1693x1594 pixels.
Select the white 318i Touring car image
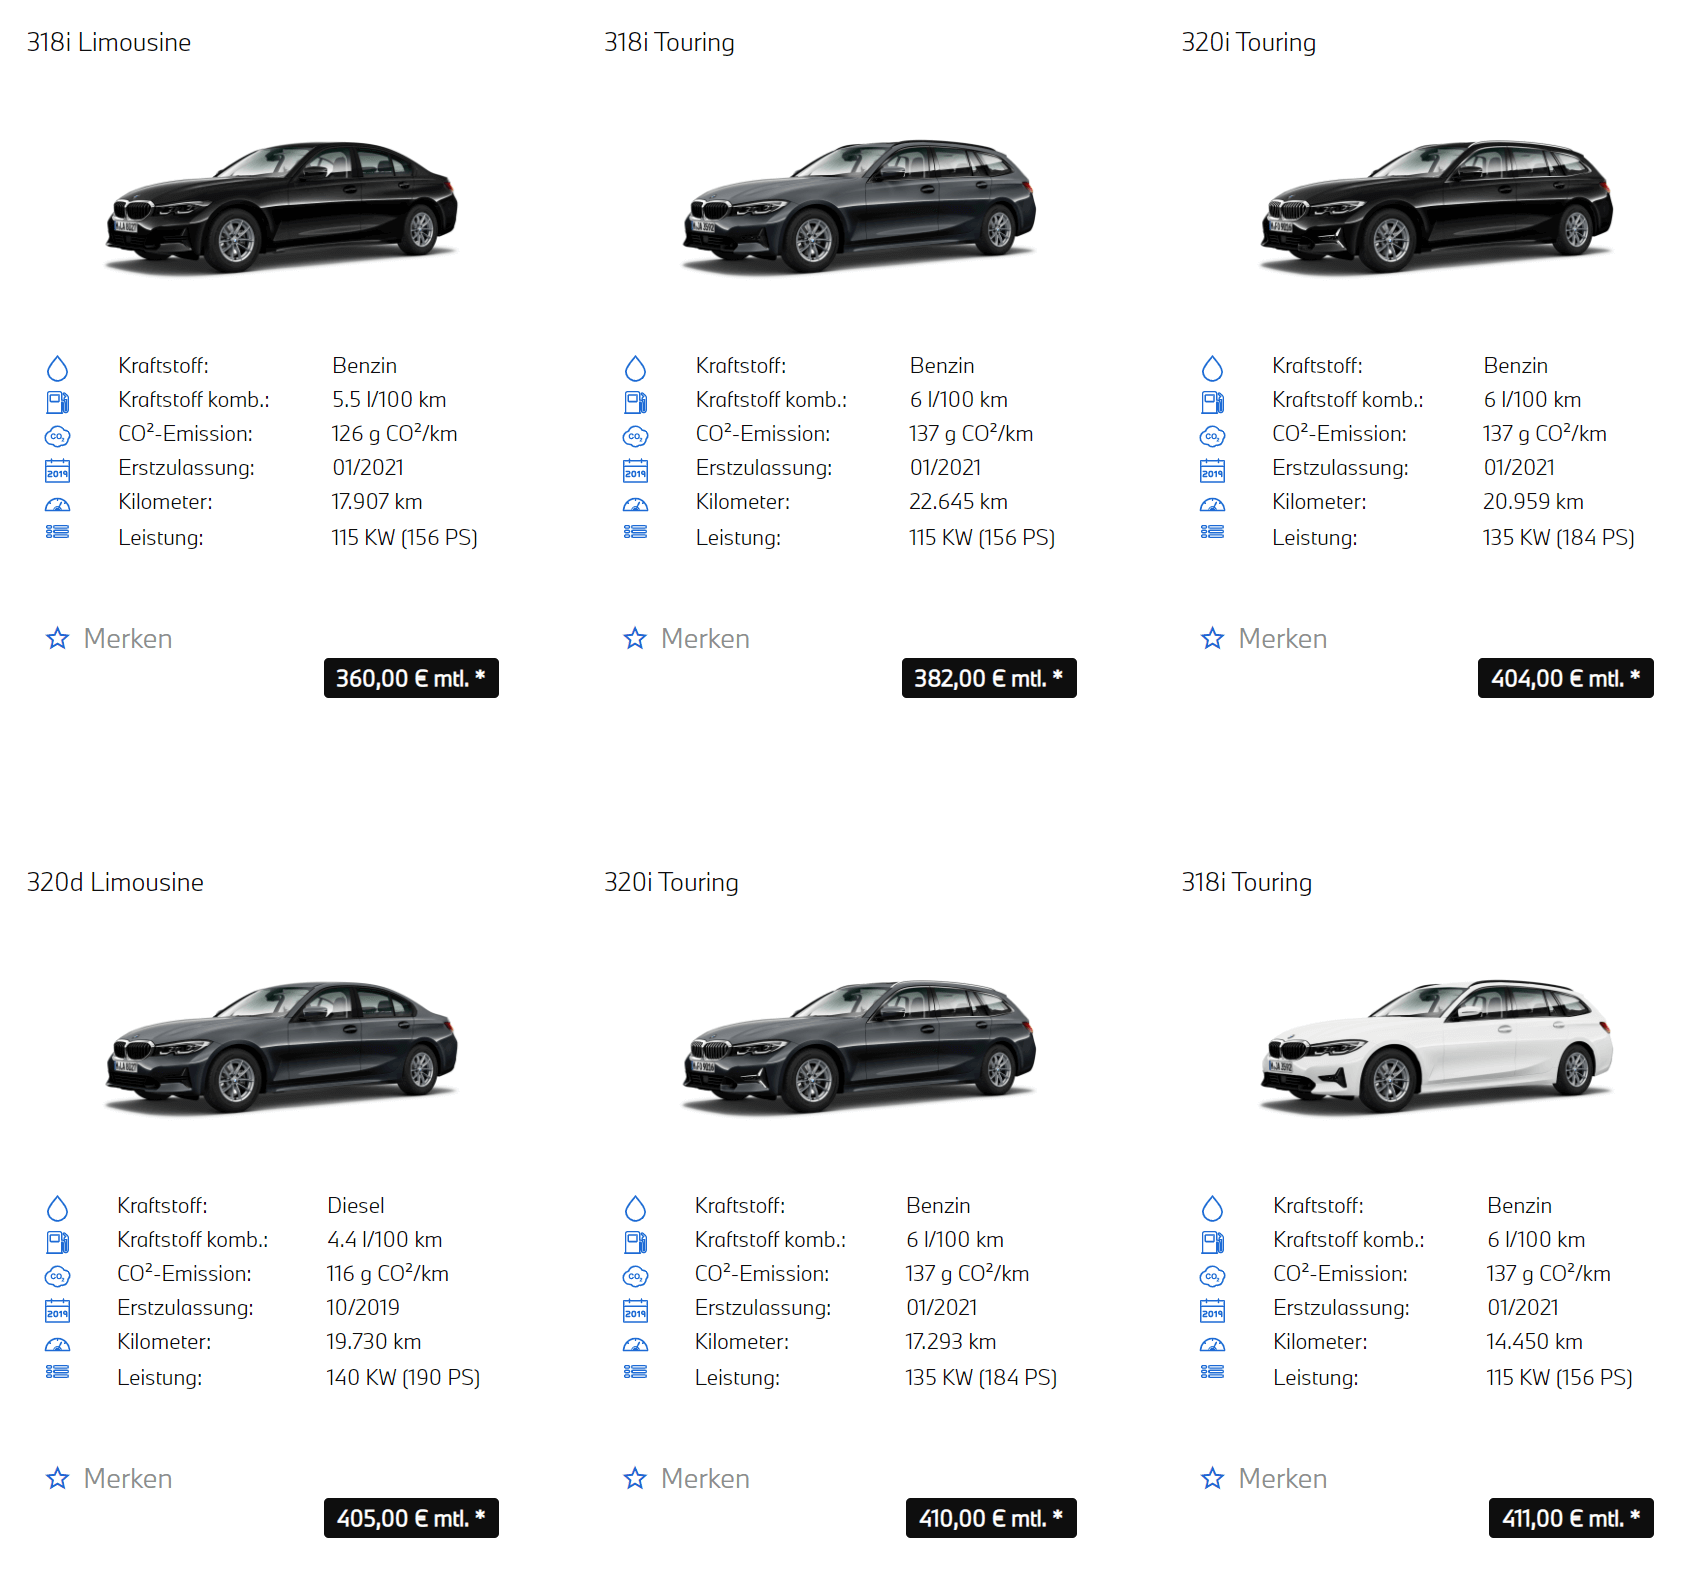pos(1436,1047)
